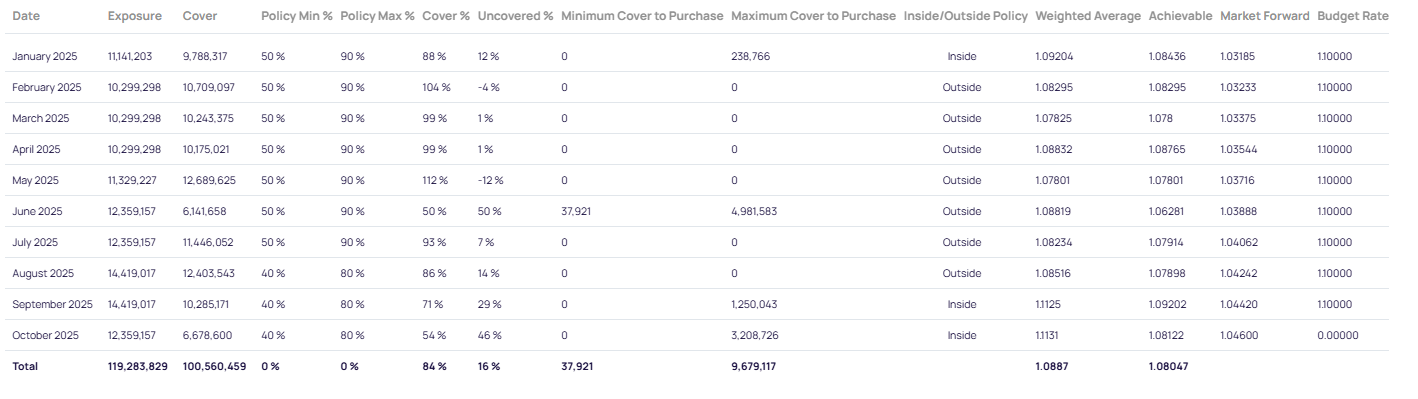
Task: Select the Cover % column header
Action: [445, 17]
